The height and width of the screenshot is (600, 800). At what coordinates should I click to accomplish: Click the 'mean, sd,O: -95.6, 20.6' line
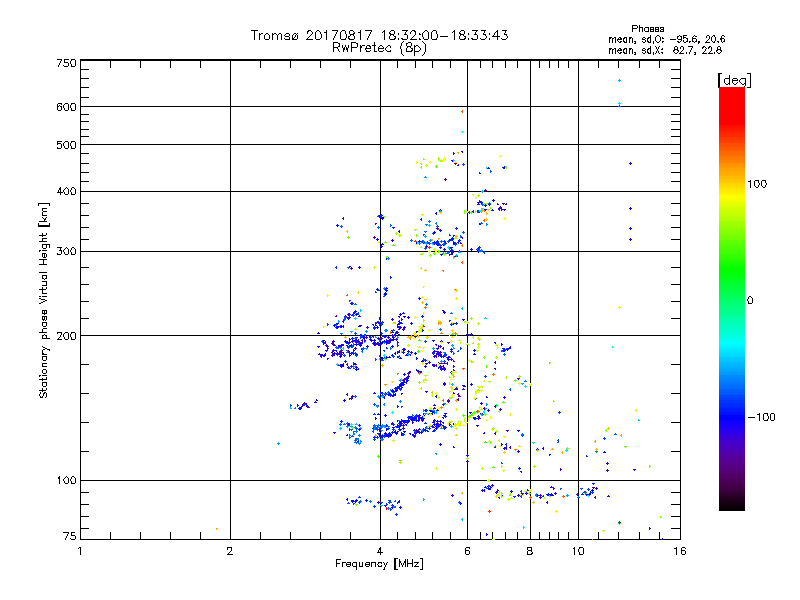click(666, 39)
